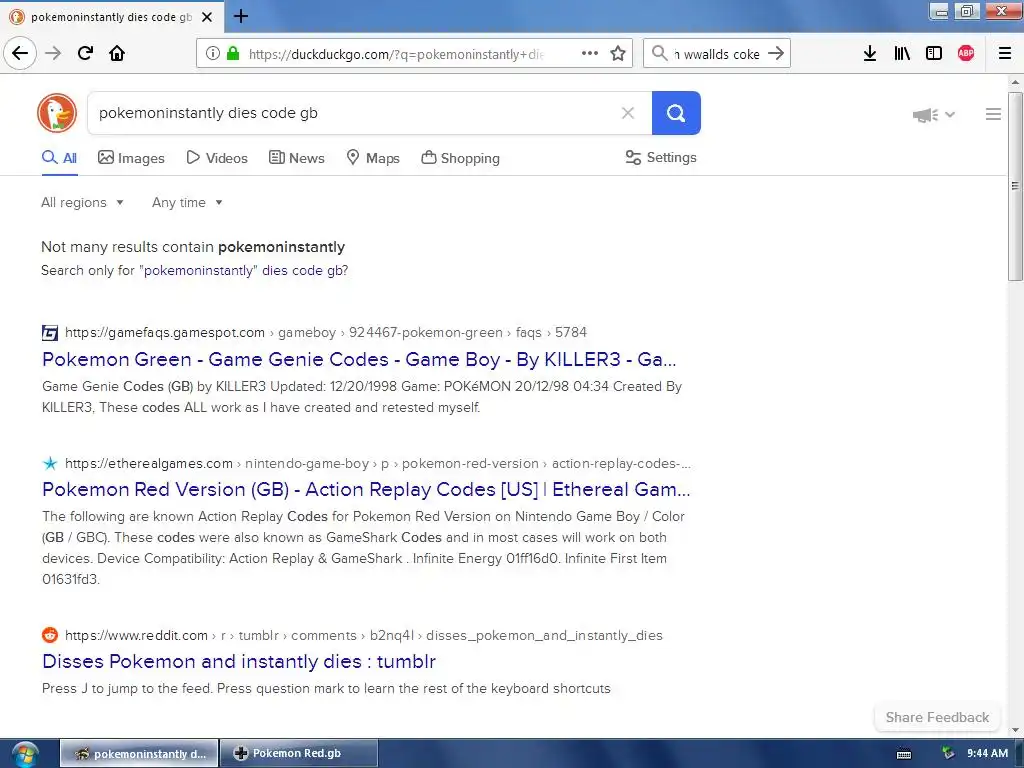Viewport: 1024px width, 768px height.
Task: Click the magnifier icon in browser search box
Action: coord(660,53)
